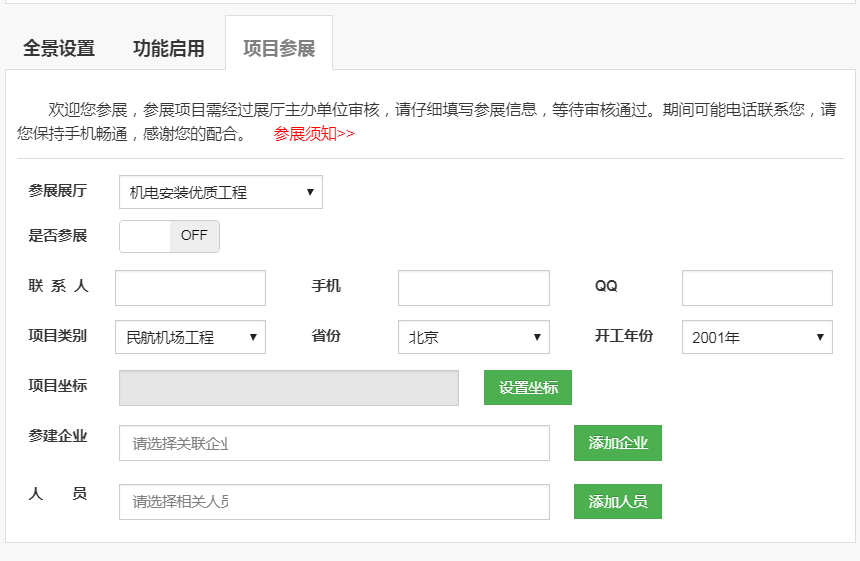The image size is (860, 561).
Task: Focus the 请选择相关人员 input field
Action: 334,502
